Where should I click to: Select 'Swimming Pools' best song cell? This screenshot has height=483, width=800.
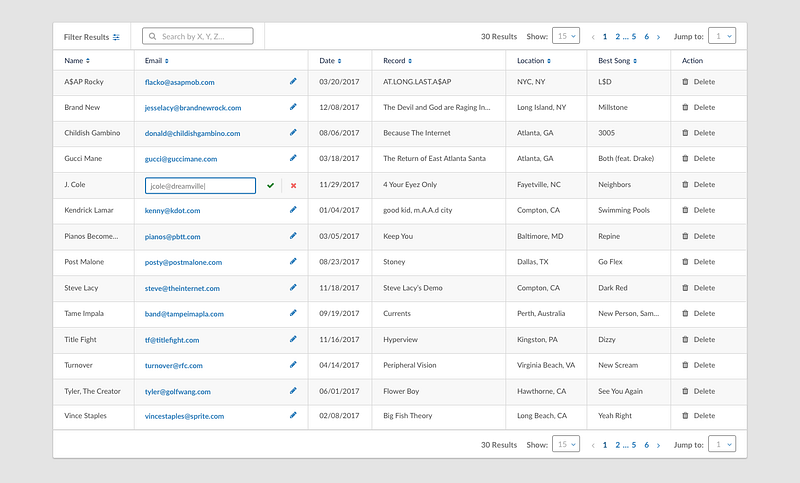(624, 210)
